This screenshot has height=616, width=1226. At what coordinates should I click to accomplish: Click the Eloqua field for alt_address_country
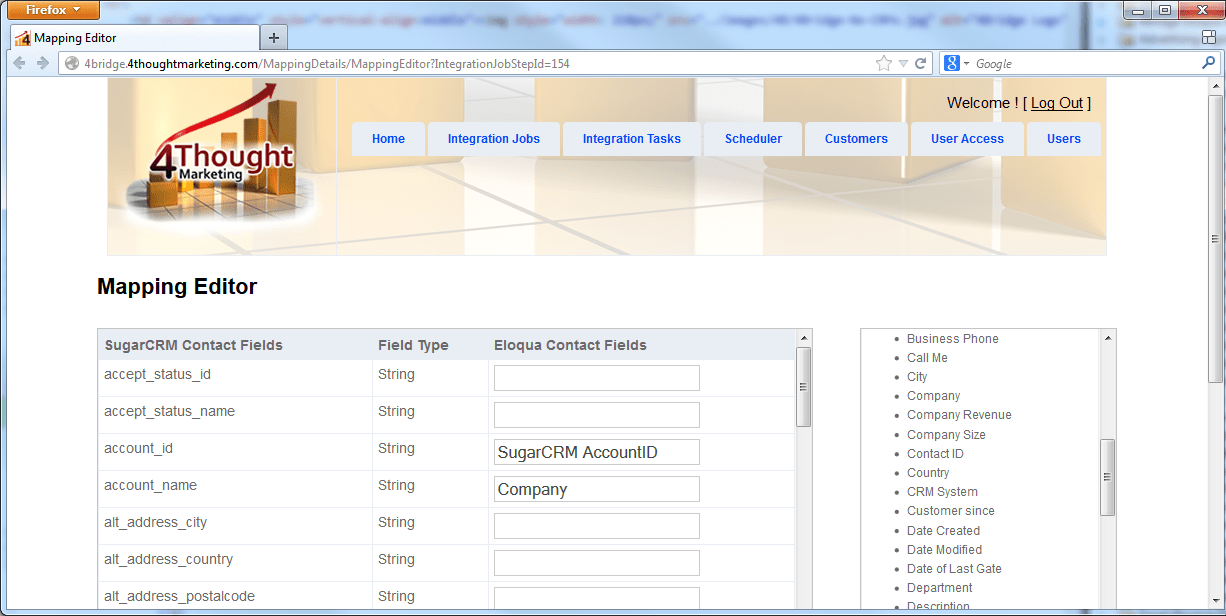(x=597, y=563)
